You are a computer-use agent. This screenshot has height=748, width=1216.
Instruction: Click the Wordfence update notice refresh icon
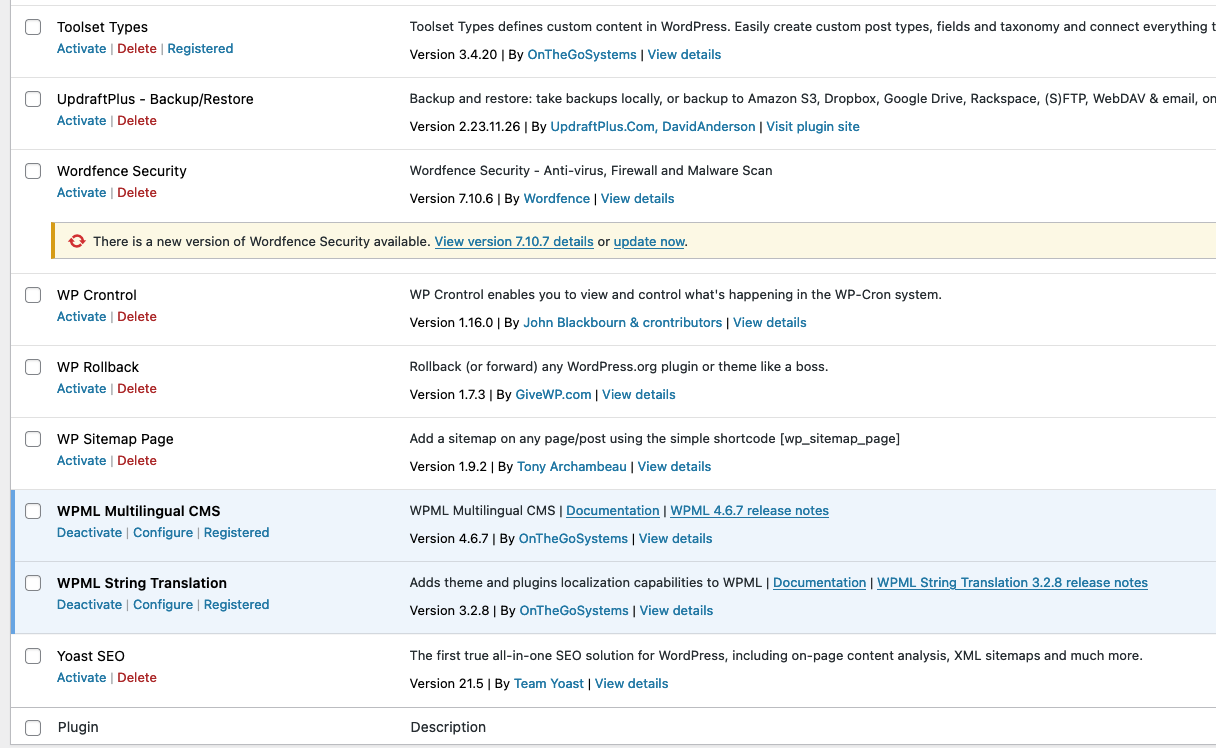click(77, 241)
